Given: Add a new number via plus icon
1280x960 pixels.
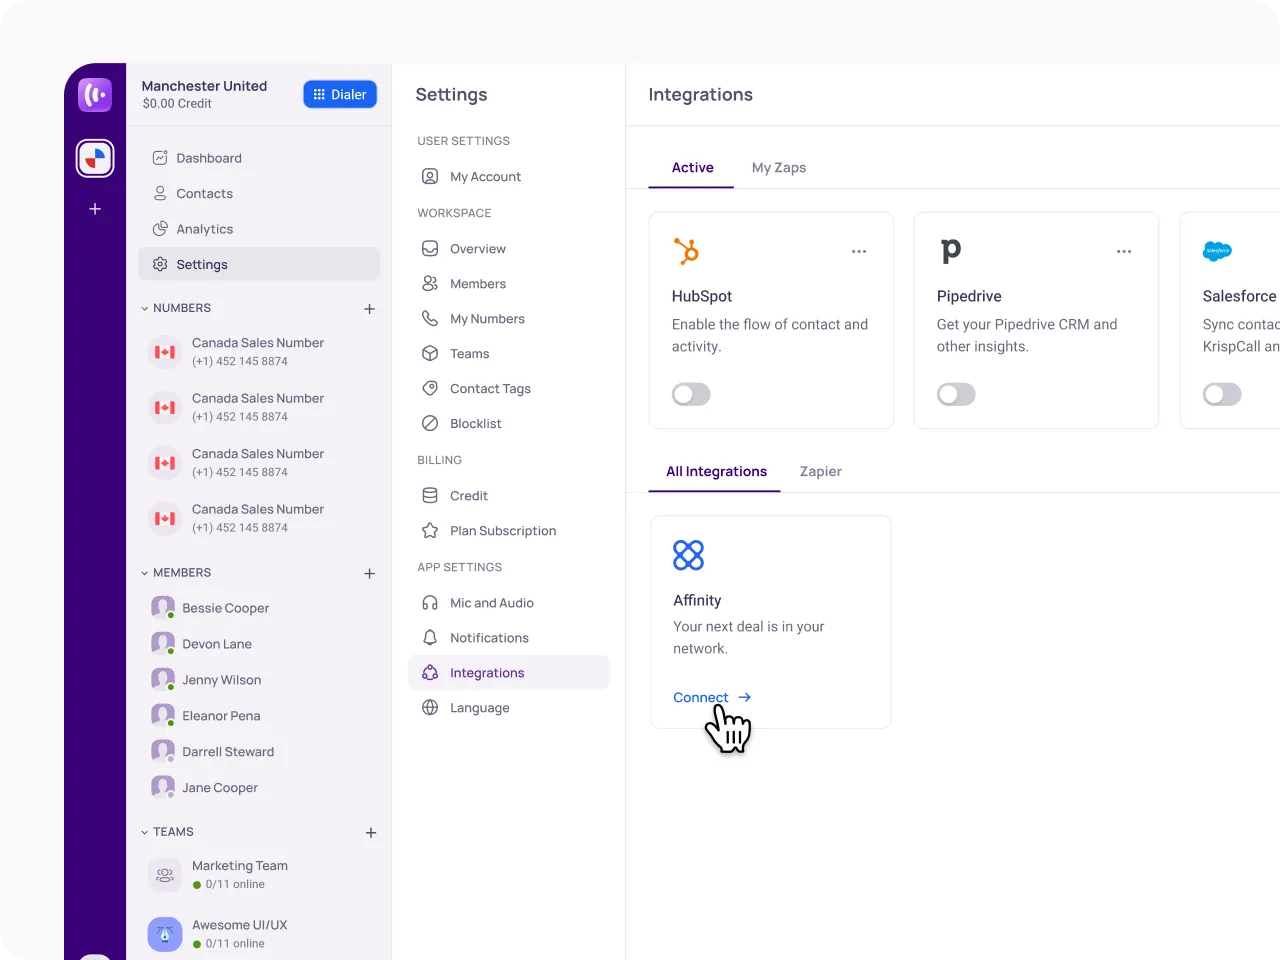Looking at the screenshot, I should [370, 309].
